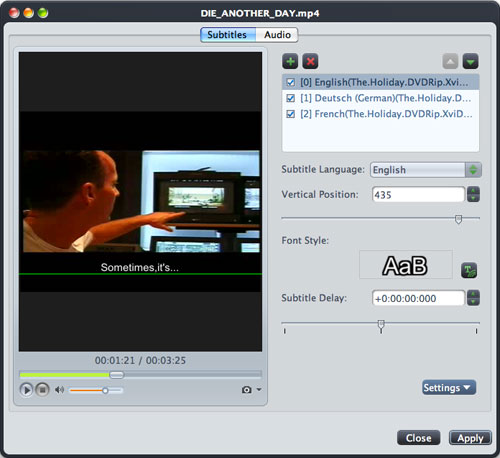Uncheck the [2] French subtitle checkbox
This screenshot has width=500, height=458.
[291, 114]
